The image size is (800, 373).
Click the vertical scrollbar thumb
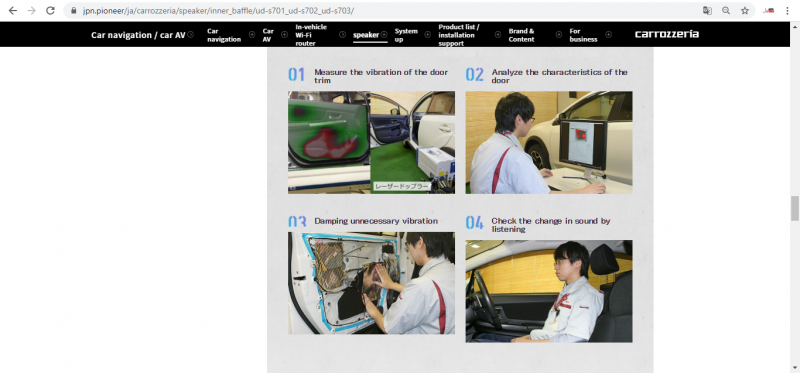(x=795, y=208)
